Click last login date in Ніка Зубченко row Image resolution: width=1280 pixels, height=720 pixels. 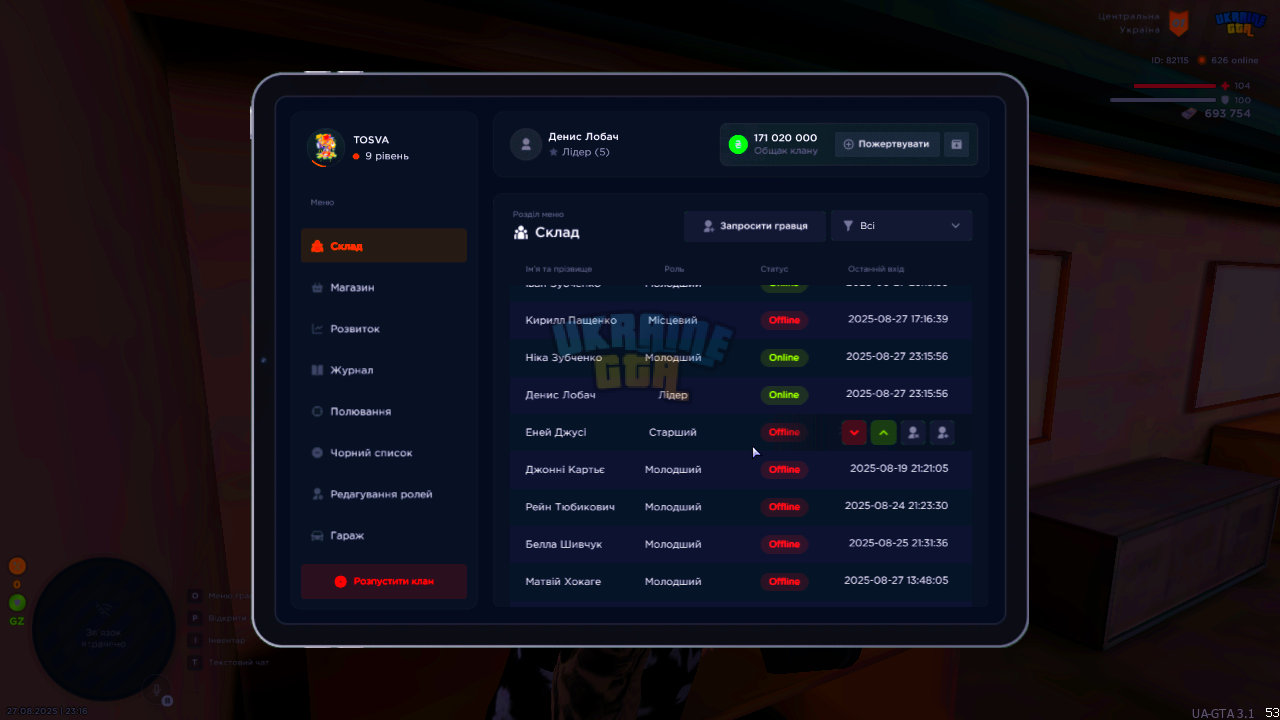point(897,357)
